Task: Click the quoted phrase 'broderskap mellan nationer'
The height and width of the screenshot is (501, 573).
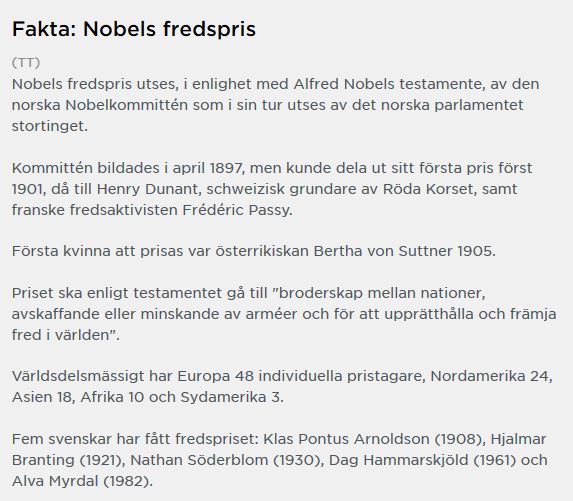Action: pos(382,293)
